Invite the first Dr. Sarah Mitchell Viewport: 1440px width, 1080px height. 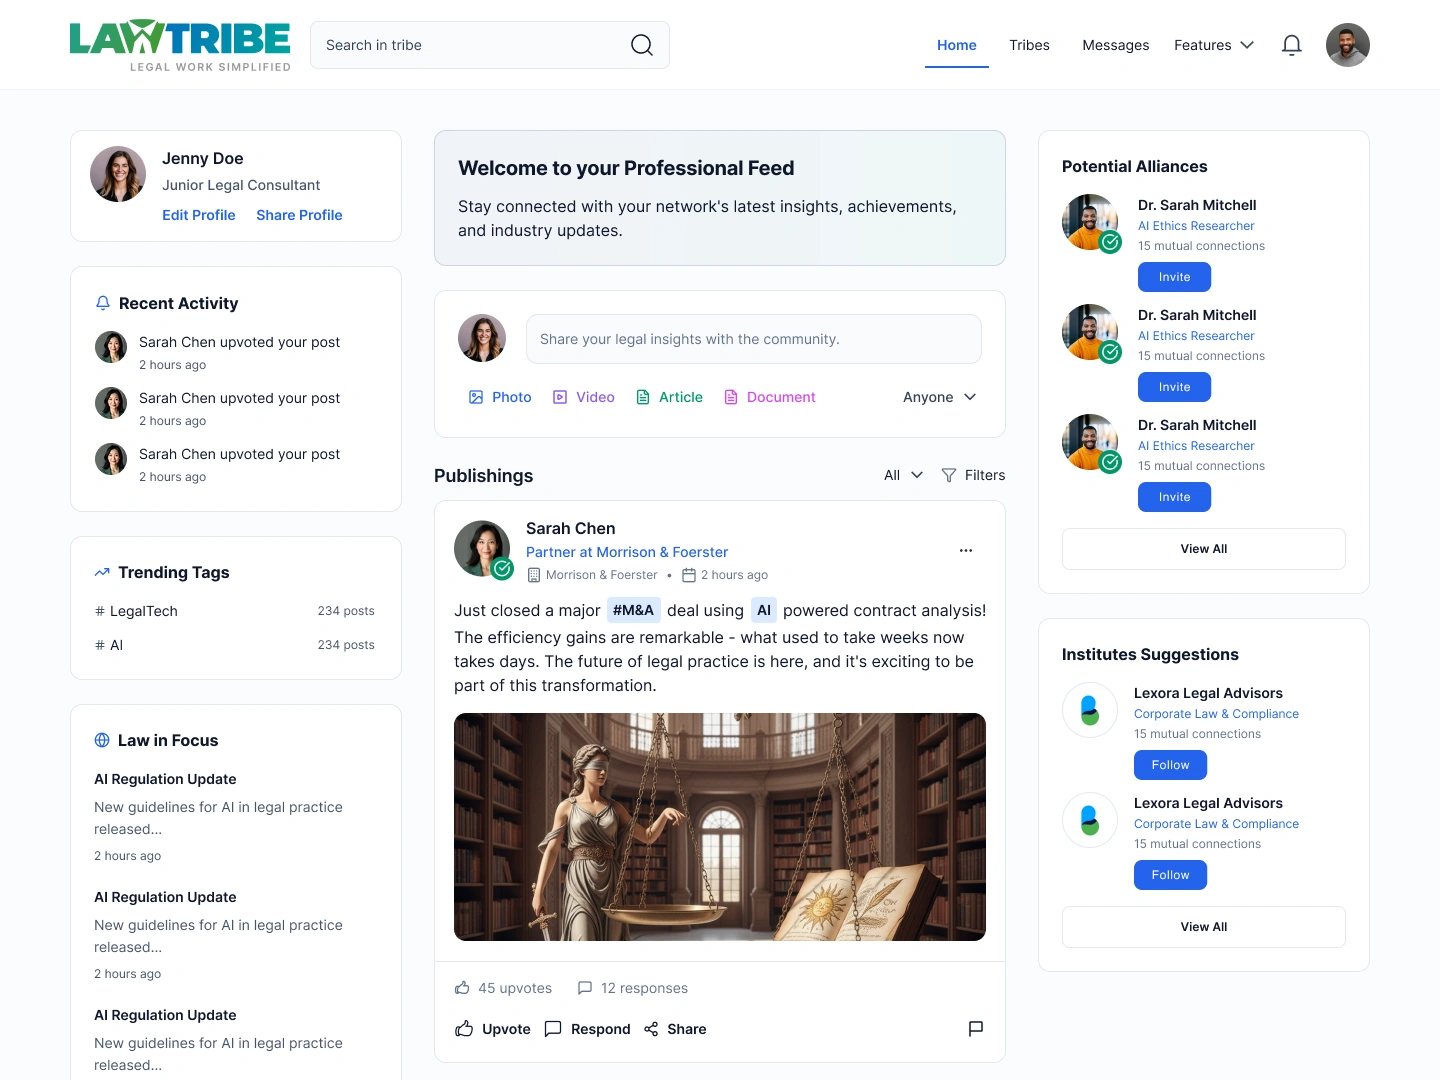1175,277
